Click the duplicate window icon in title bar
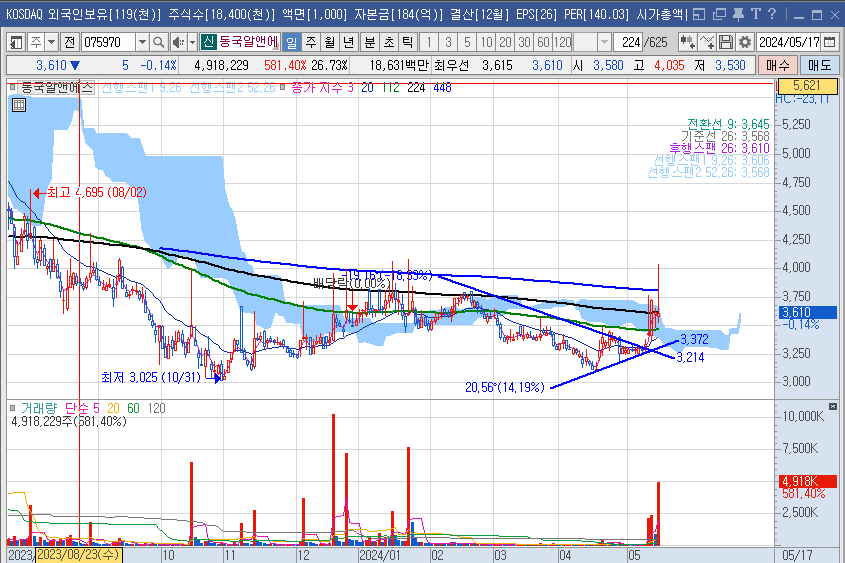The width and height of the screenshot is (845, 563). coord(719,14)
